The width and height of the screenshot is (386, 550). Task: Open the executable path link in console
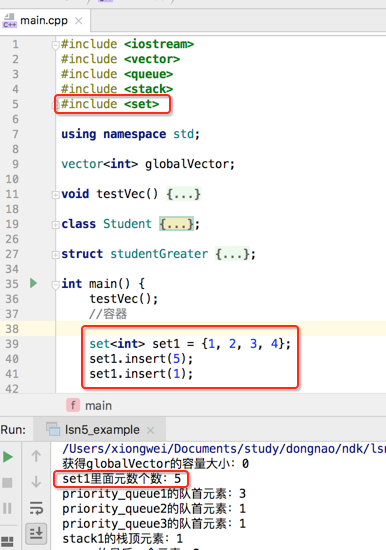tap(224, 449)
